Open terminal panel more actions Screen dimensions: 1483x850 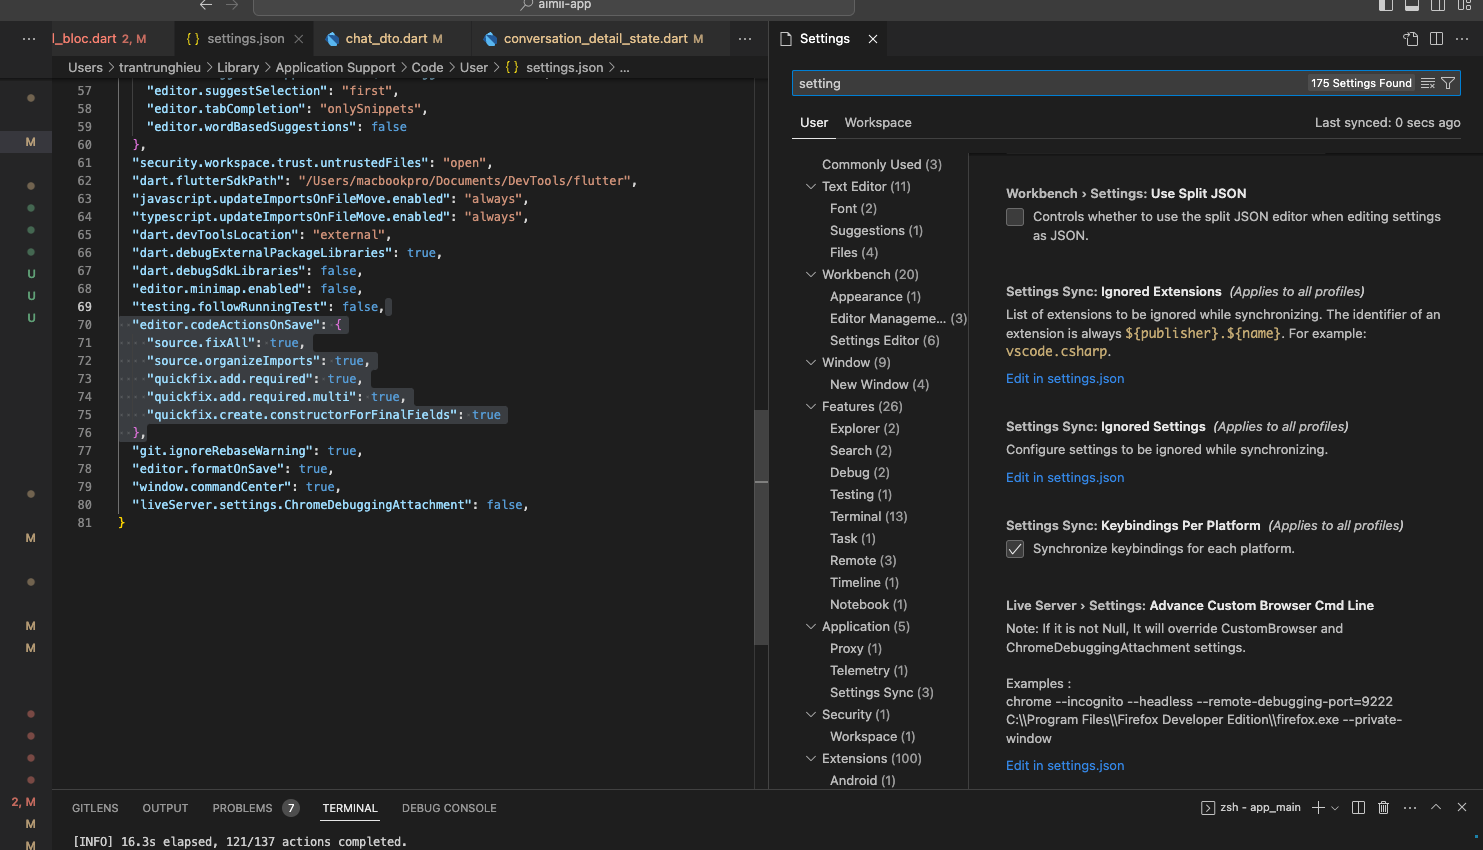[1410, 807]
